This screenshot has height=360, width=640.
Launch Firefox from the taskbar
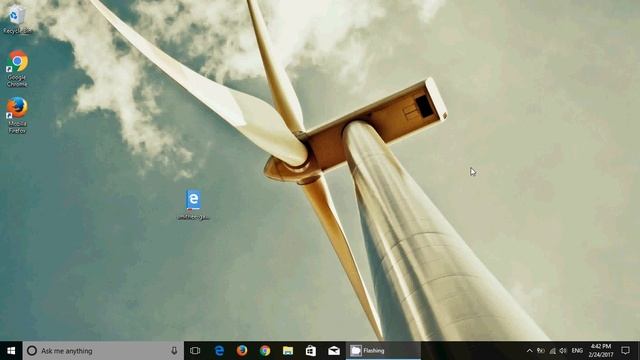pos(242,351)
